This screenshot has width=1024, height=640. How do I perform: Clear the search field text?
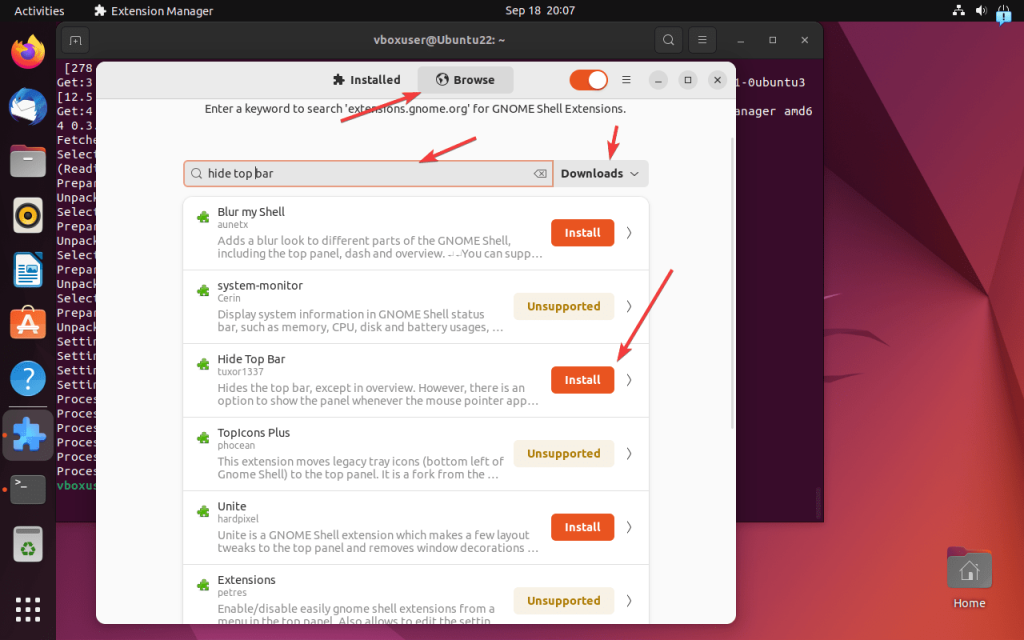pos(540,174)
